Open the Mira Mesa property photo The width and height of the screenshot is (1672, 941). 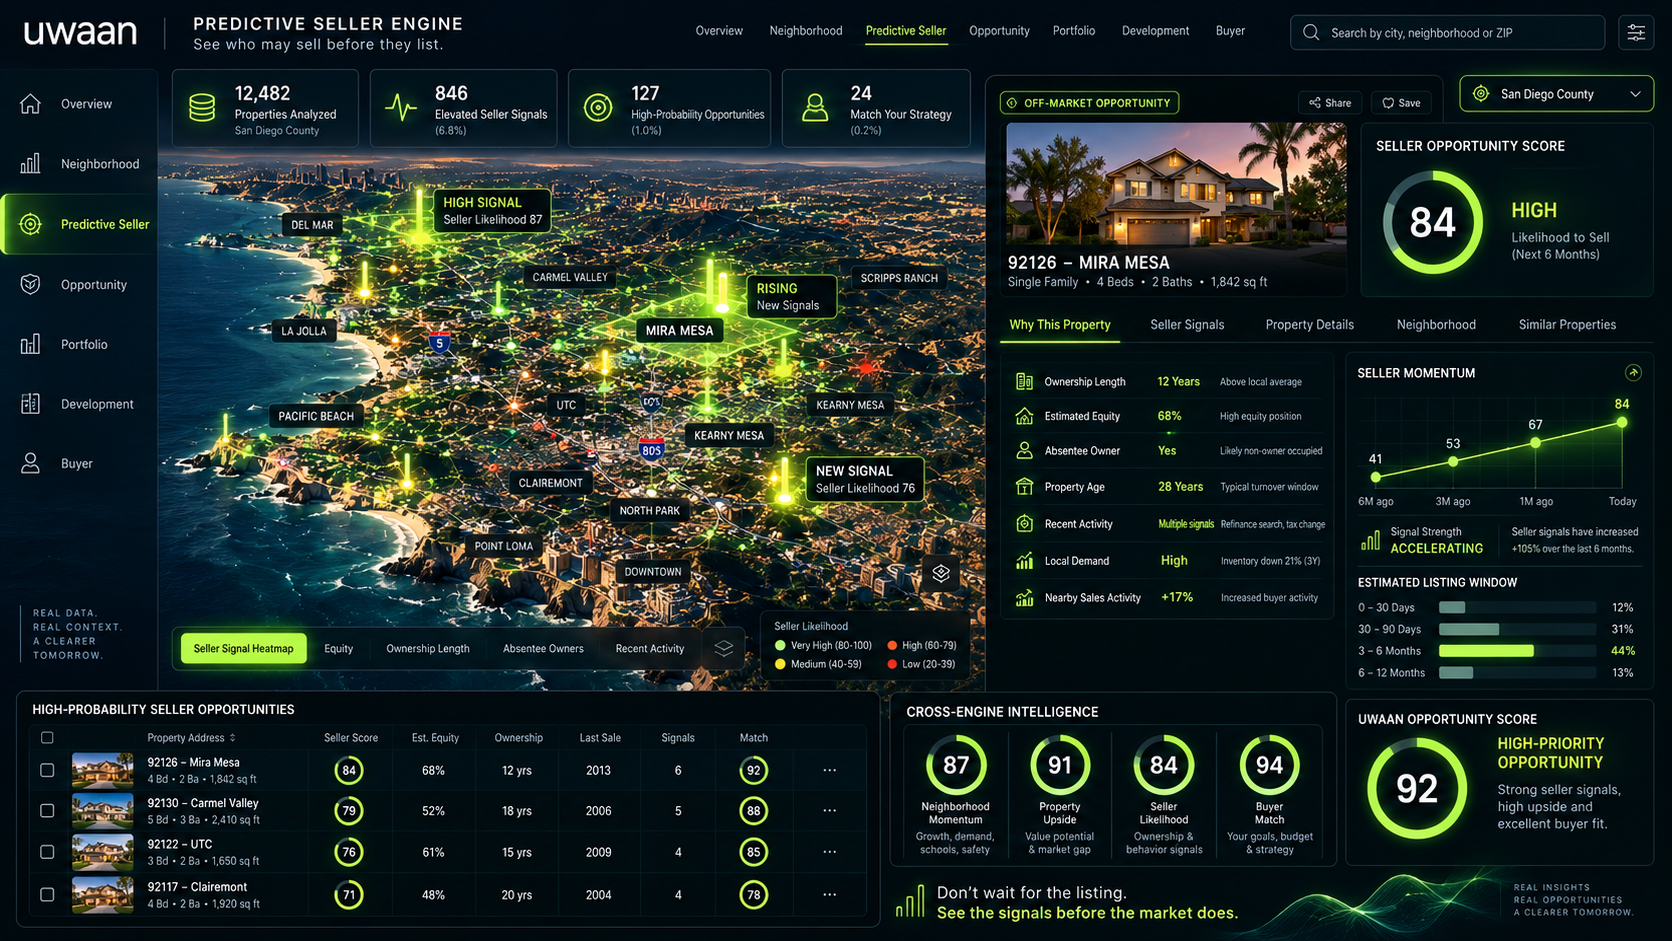click(x=1174, y=185)
